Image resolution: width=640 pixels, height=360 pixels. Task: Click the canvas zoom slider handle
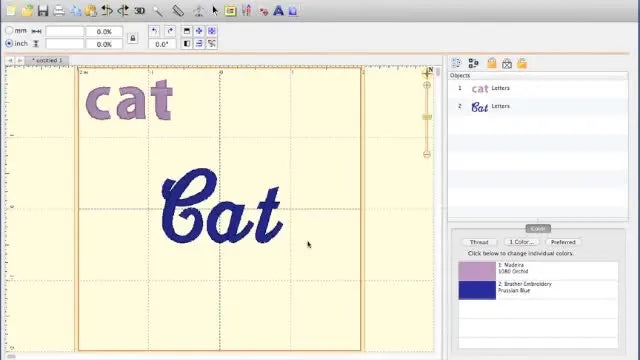(x=427, y=117)
